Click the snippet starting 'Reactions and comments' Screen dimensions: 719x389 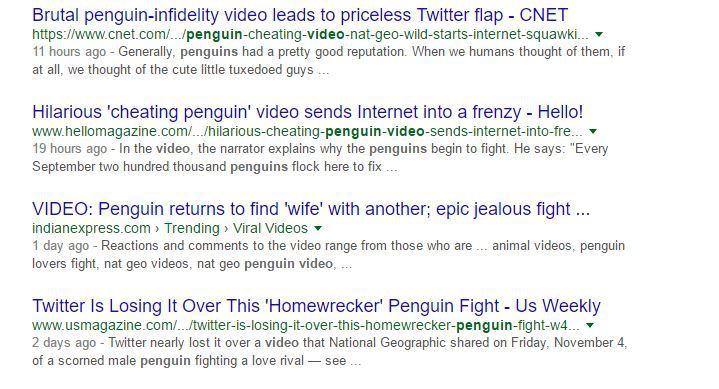pos(328,255)
